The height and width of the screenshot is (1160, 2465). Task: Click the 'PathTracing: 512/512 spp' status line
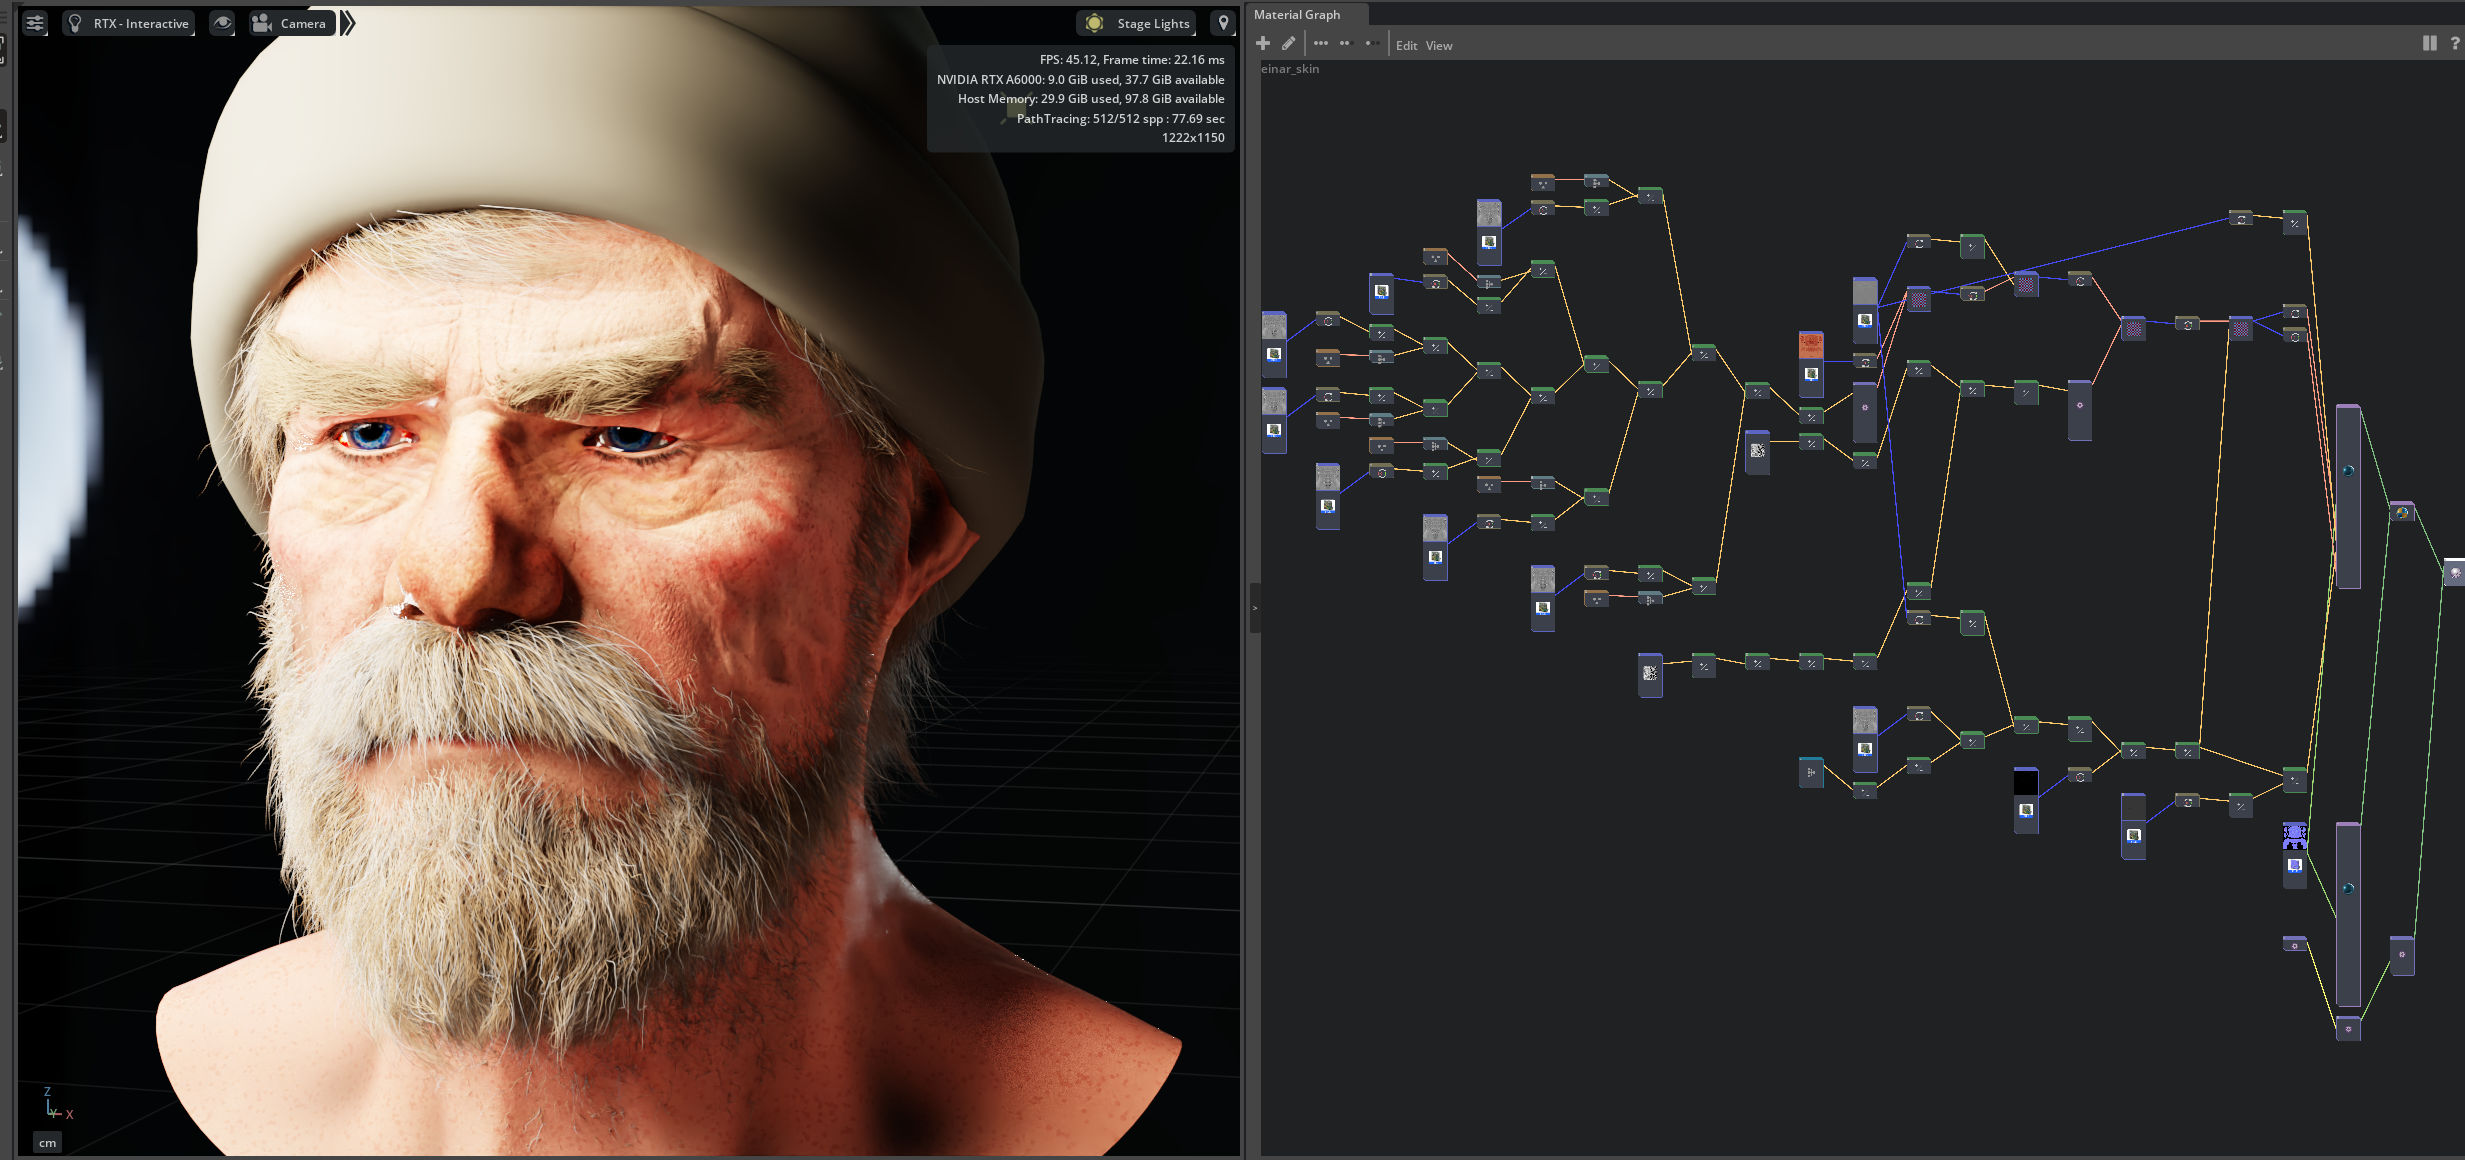[x=1120, y=119]
